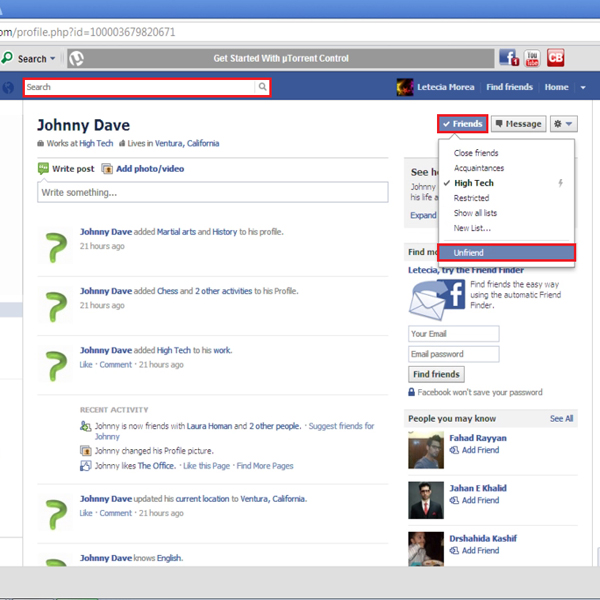Click the Facebook search magnifier button
Image resolution: width=600 pixels, height=600 pixels.
(x=262, y=87)
